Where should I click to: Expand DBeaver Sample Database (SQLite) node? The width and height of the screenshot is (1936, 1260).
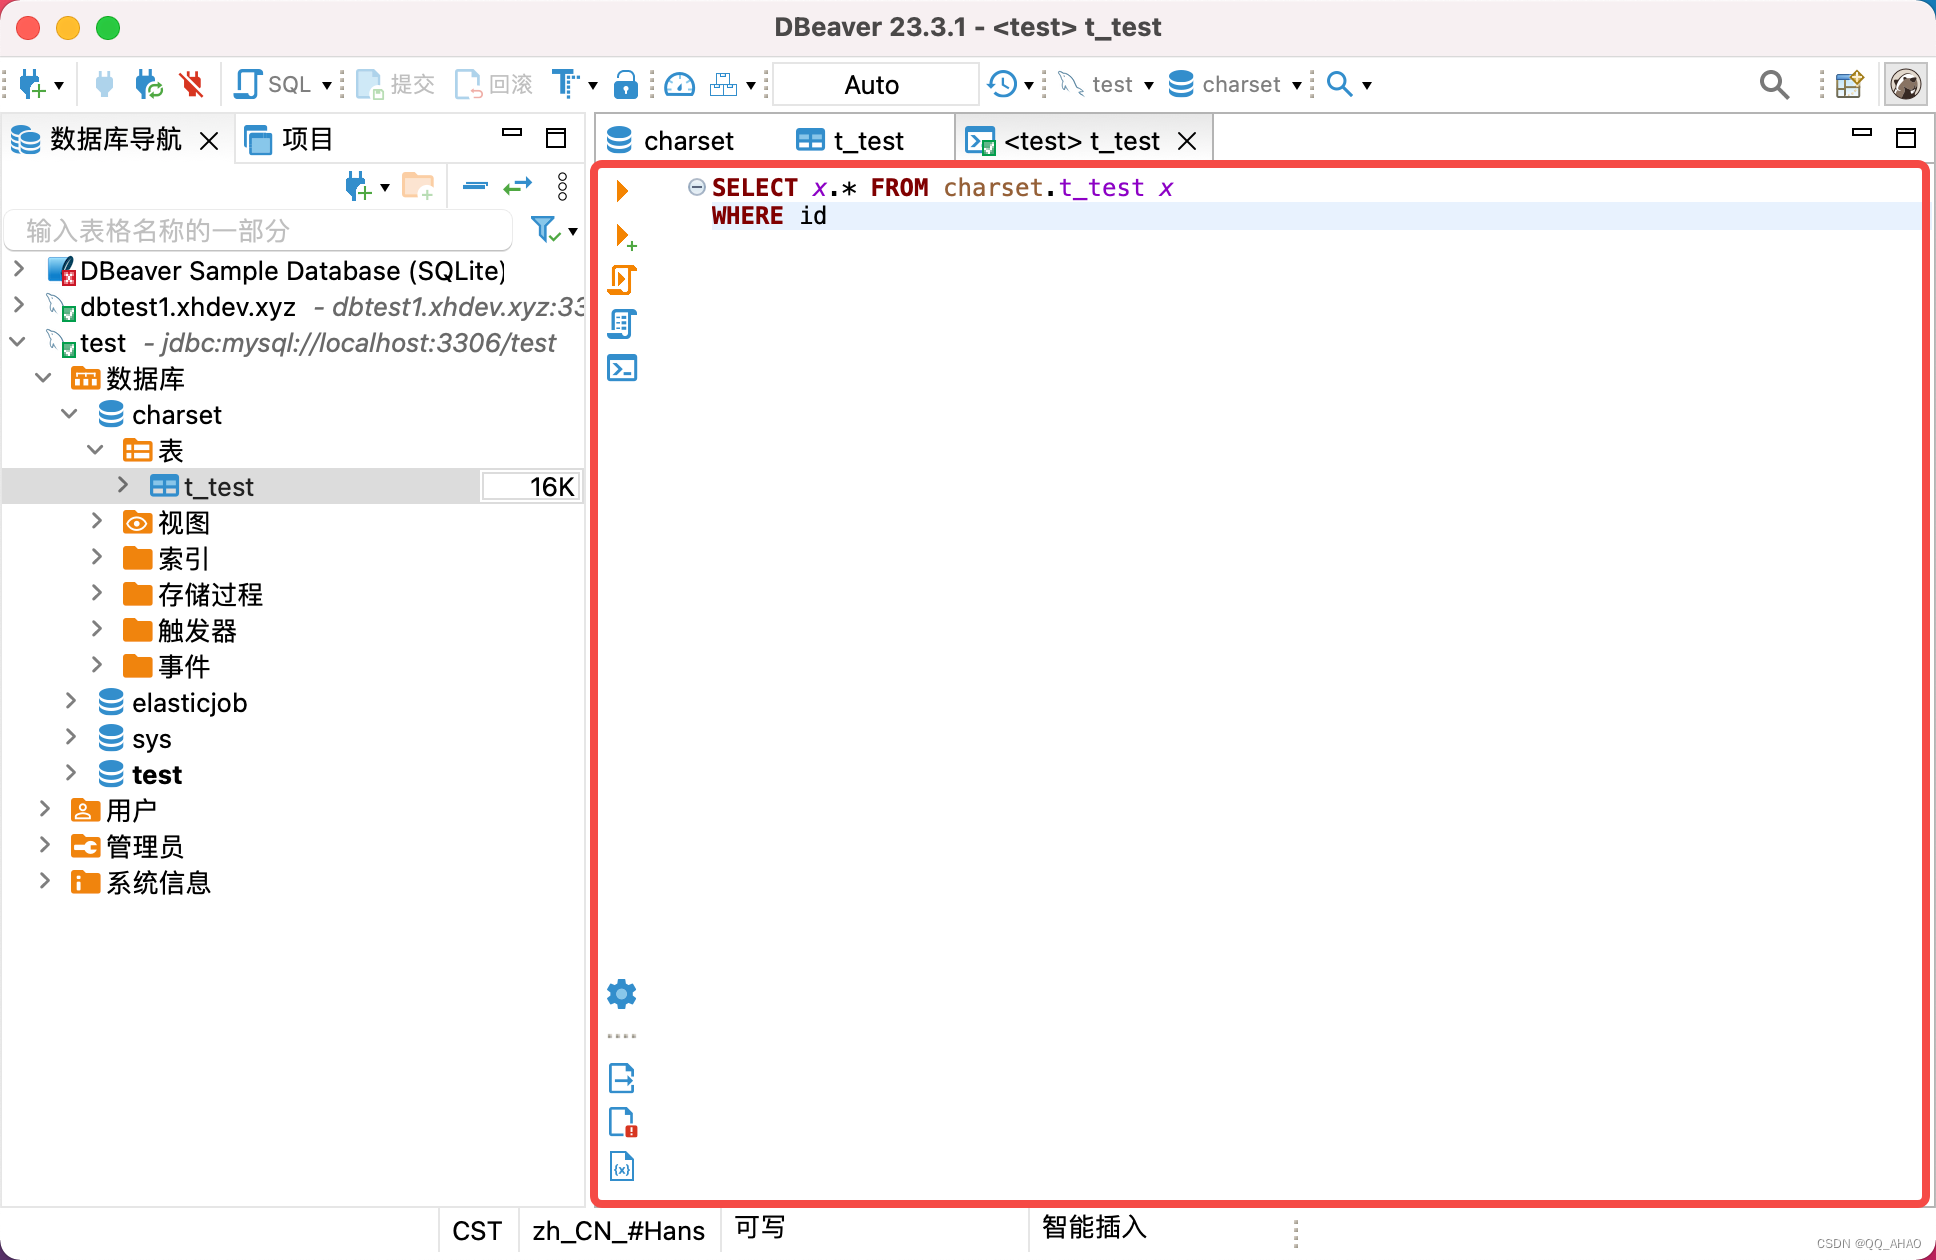(x=19, y=270)
